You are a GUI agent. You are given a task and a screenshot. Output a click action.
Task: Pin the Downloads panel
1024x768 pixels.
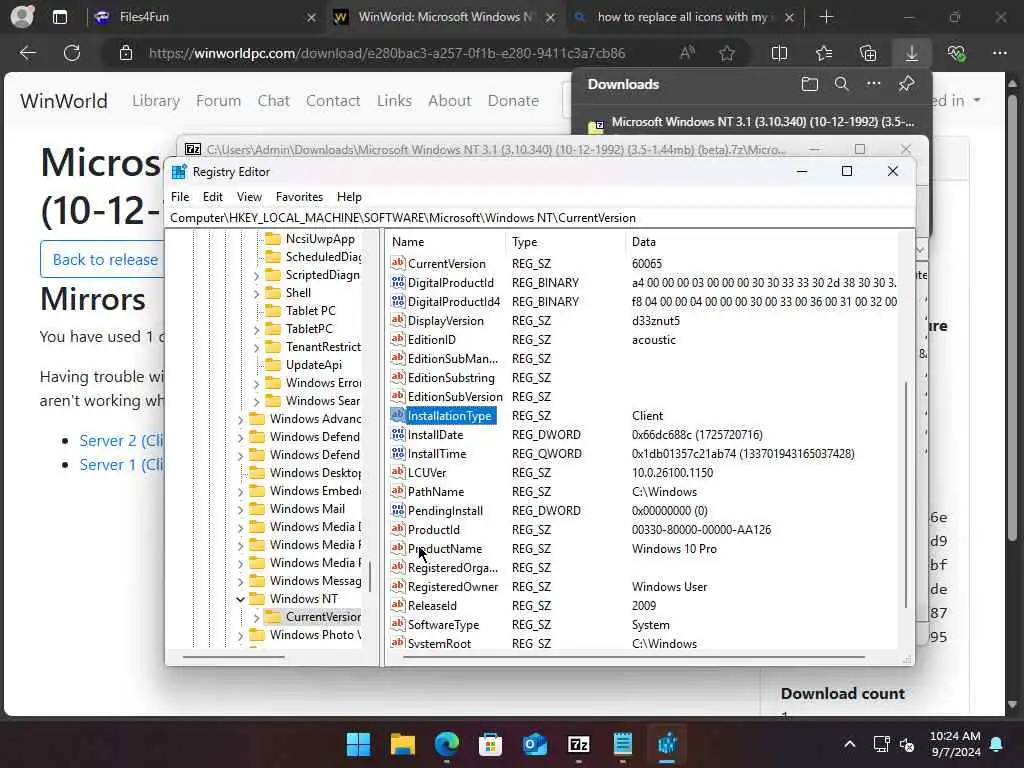point(906,84)
